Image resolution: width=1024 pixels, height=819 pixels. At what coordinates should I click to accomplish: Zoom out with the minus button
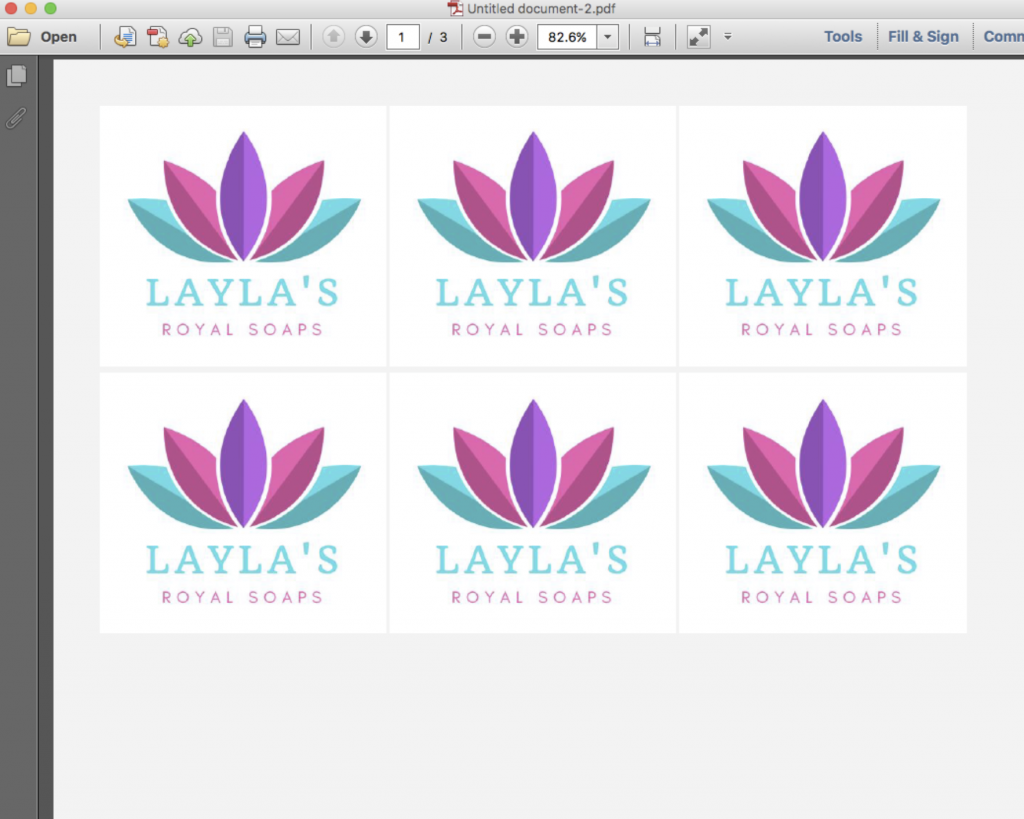coord(485,37)
